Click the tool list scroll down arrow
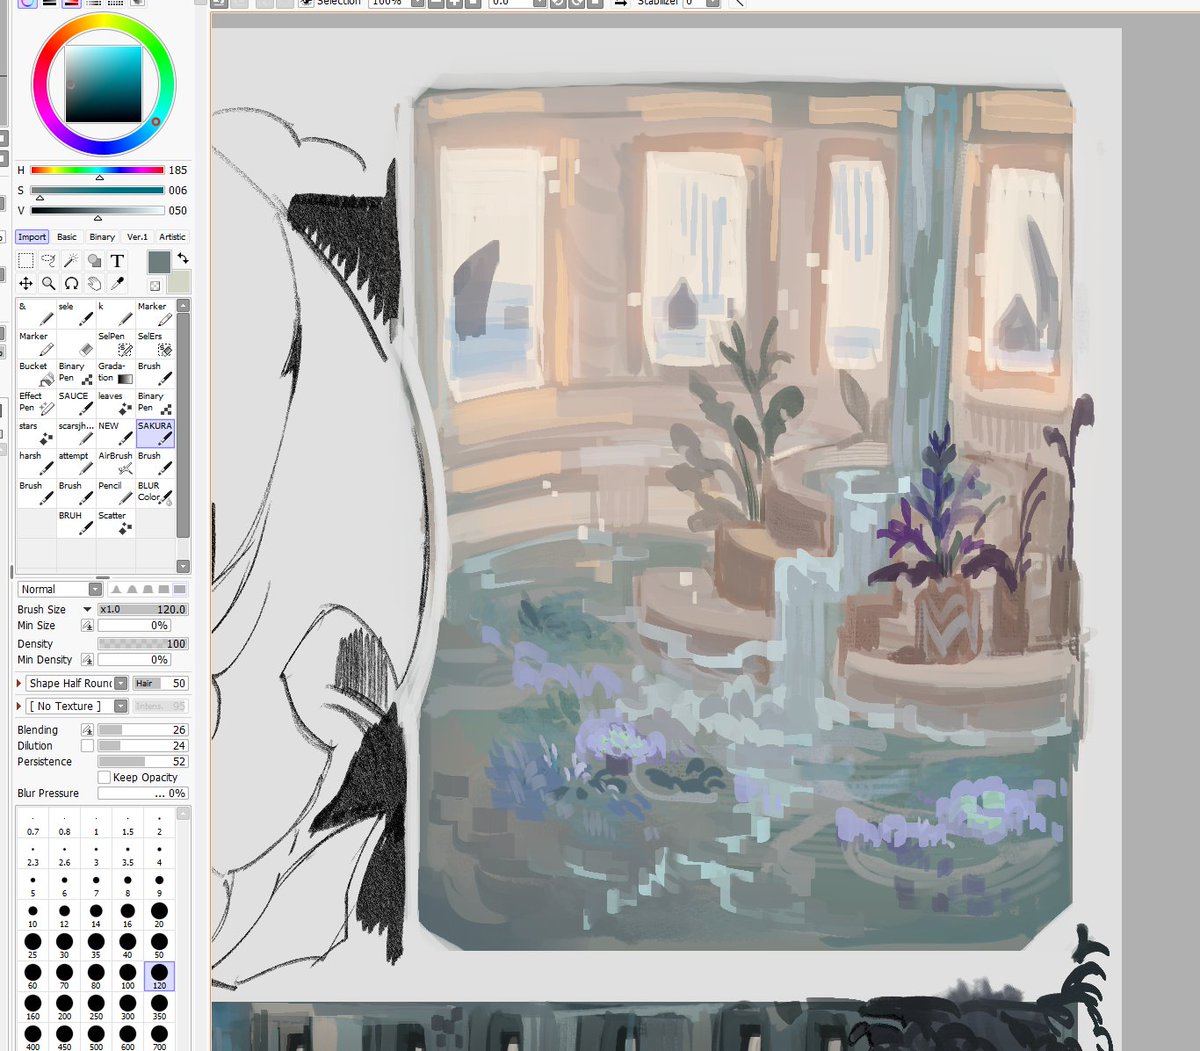The image size is (1200, 1051). click(x=183, y=566)
